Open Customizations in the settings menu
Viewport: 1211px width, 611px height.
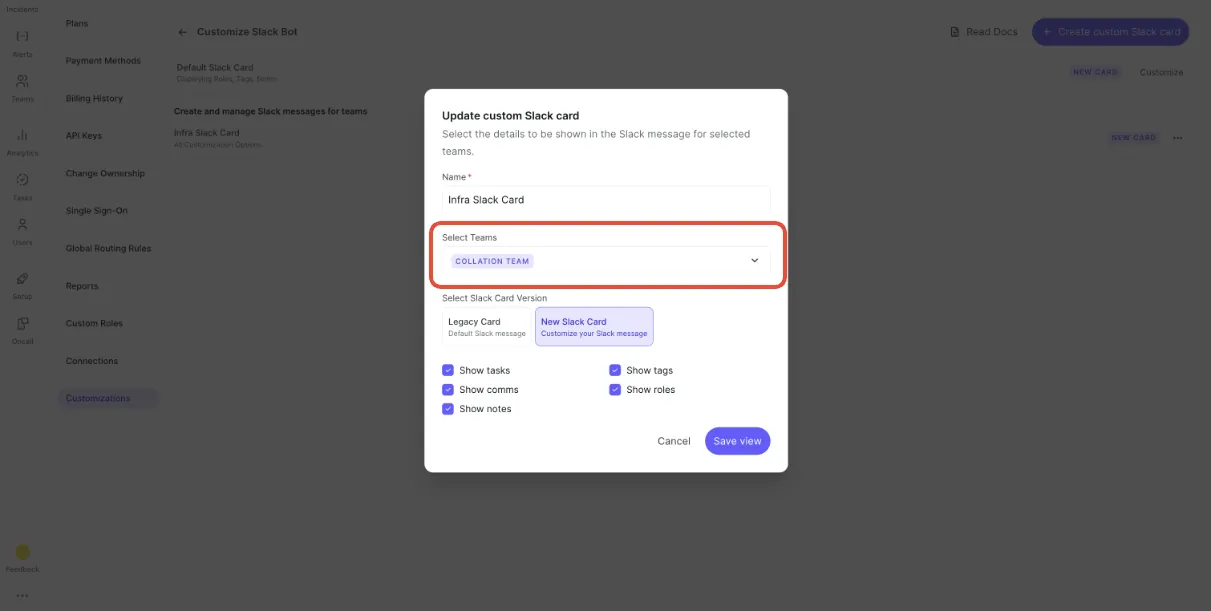coord(108,398)
